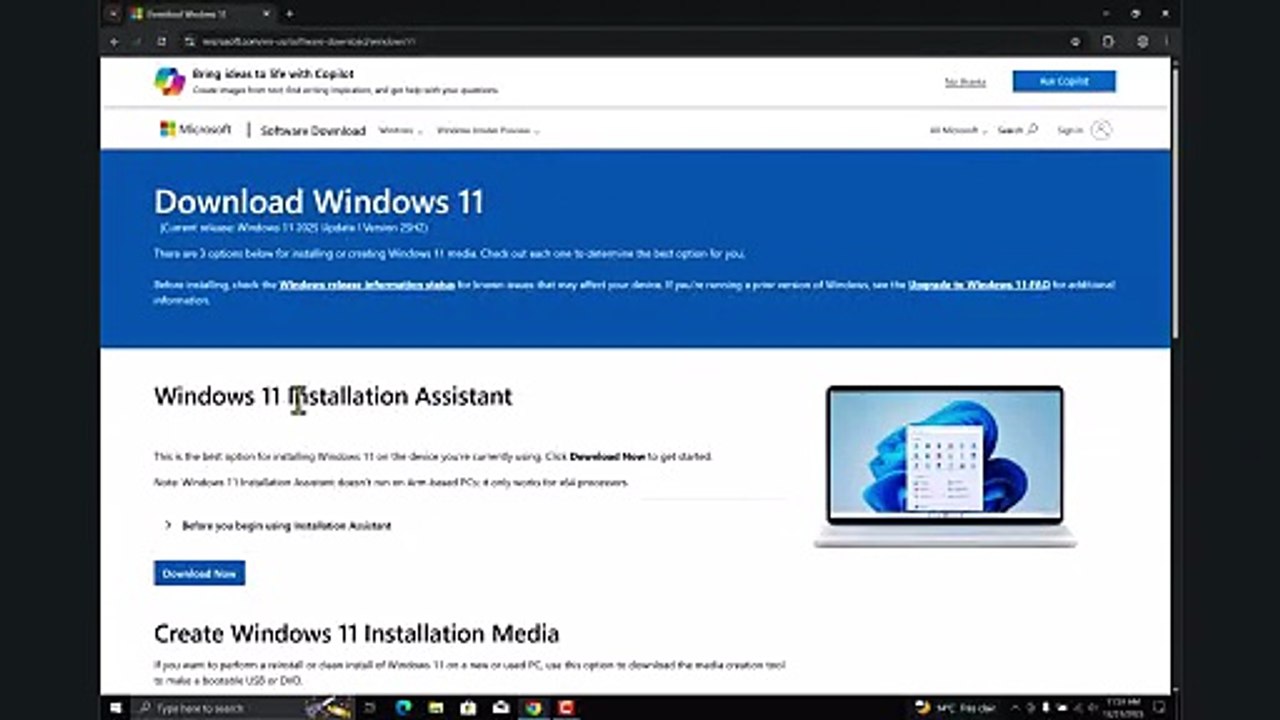The image size is (1280, 720).
Task: Open the Sign in account icon
Action: pos(1101,130)
